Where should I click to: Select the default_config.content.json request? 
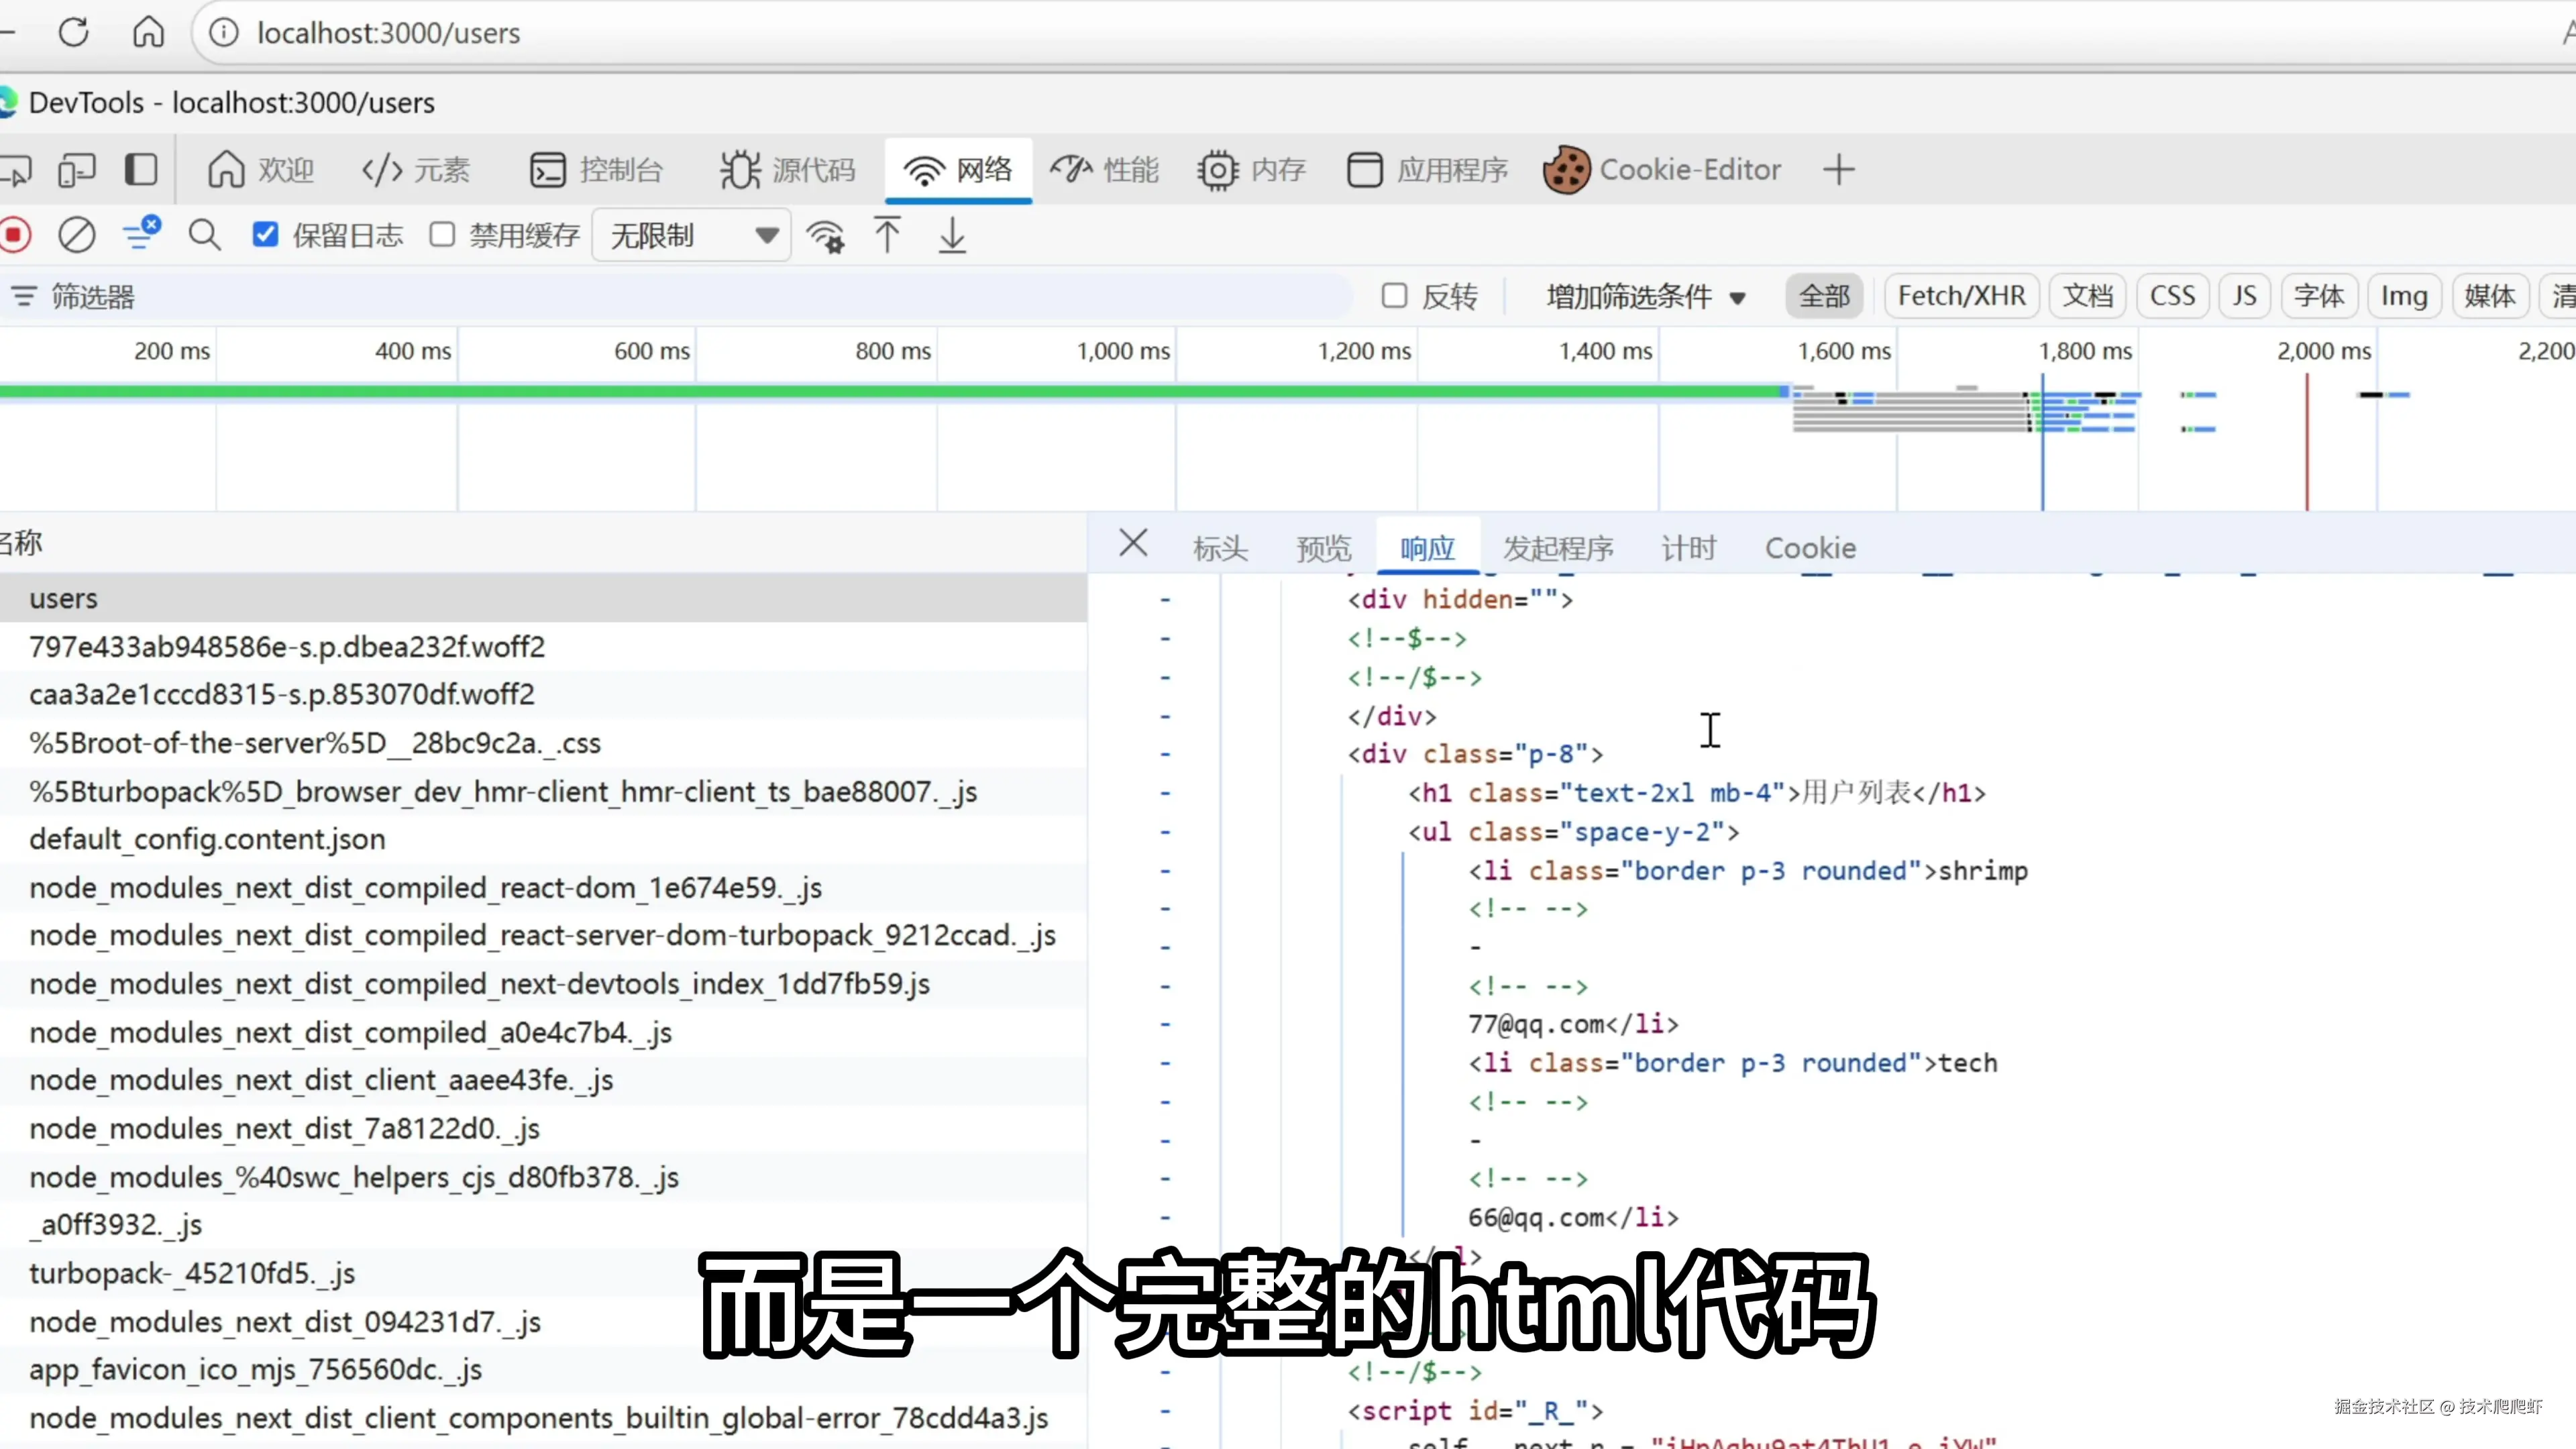click(x=207, y=839)
